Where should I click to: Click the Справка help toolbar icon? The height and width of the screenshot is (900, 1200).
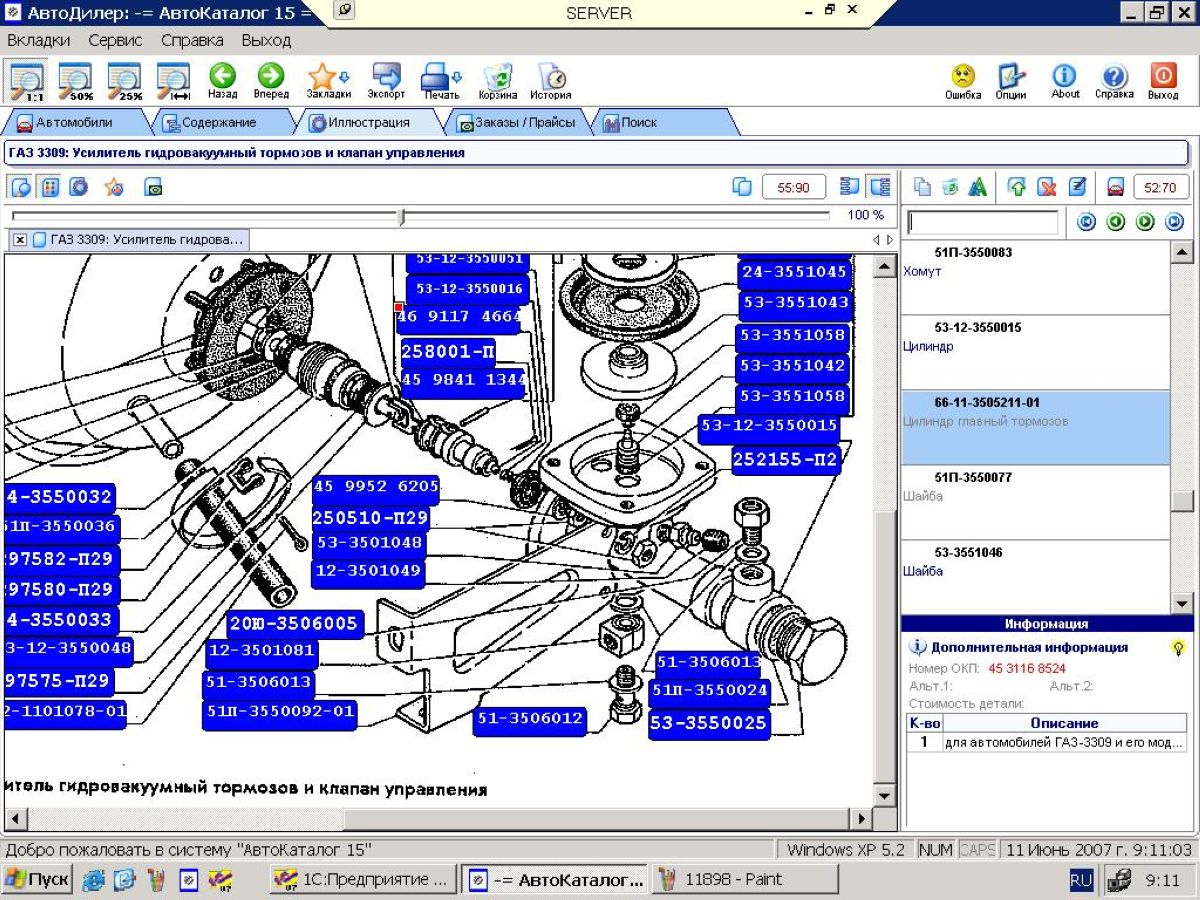coord(1114,80)
